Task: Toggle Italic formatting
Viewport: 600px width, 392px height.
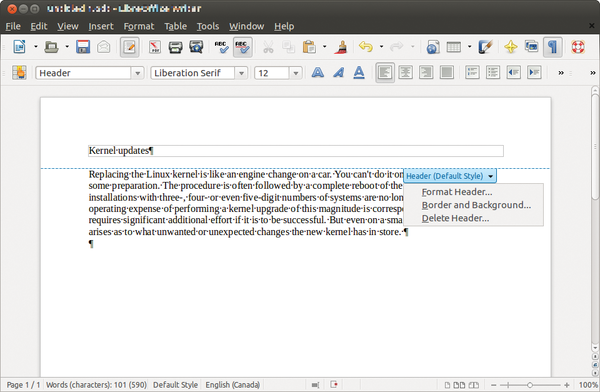Action: 338,72
